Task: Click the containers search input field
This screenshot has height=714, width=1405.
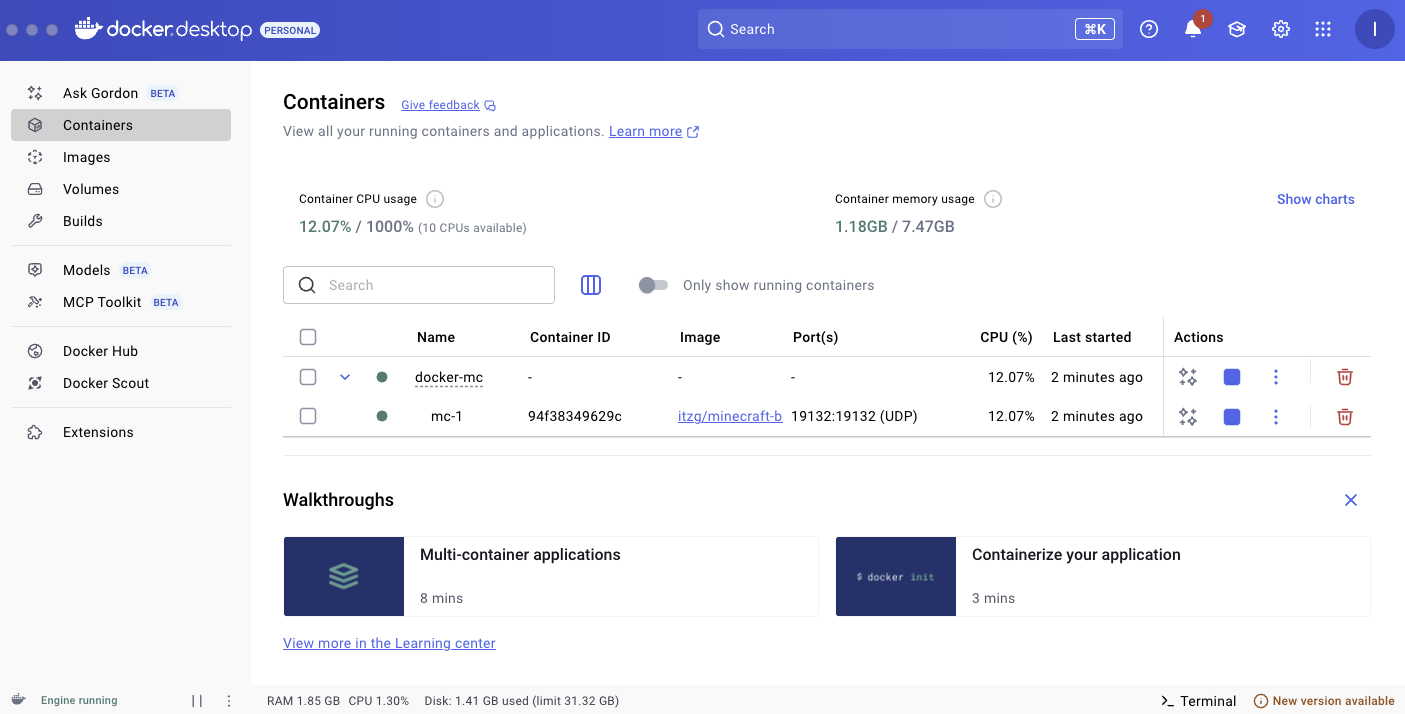Action: (x=430, y=285)
